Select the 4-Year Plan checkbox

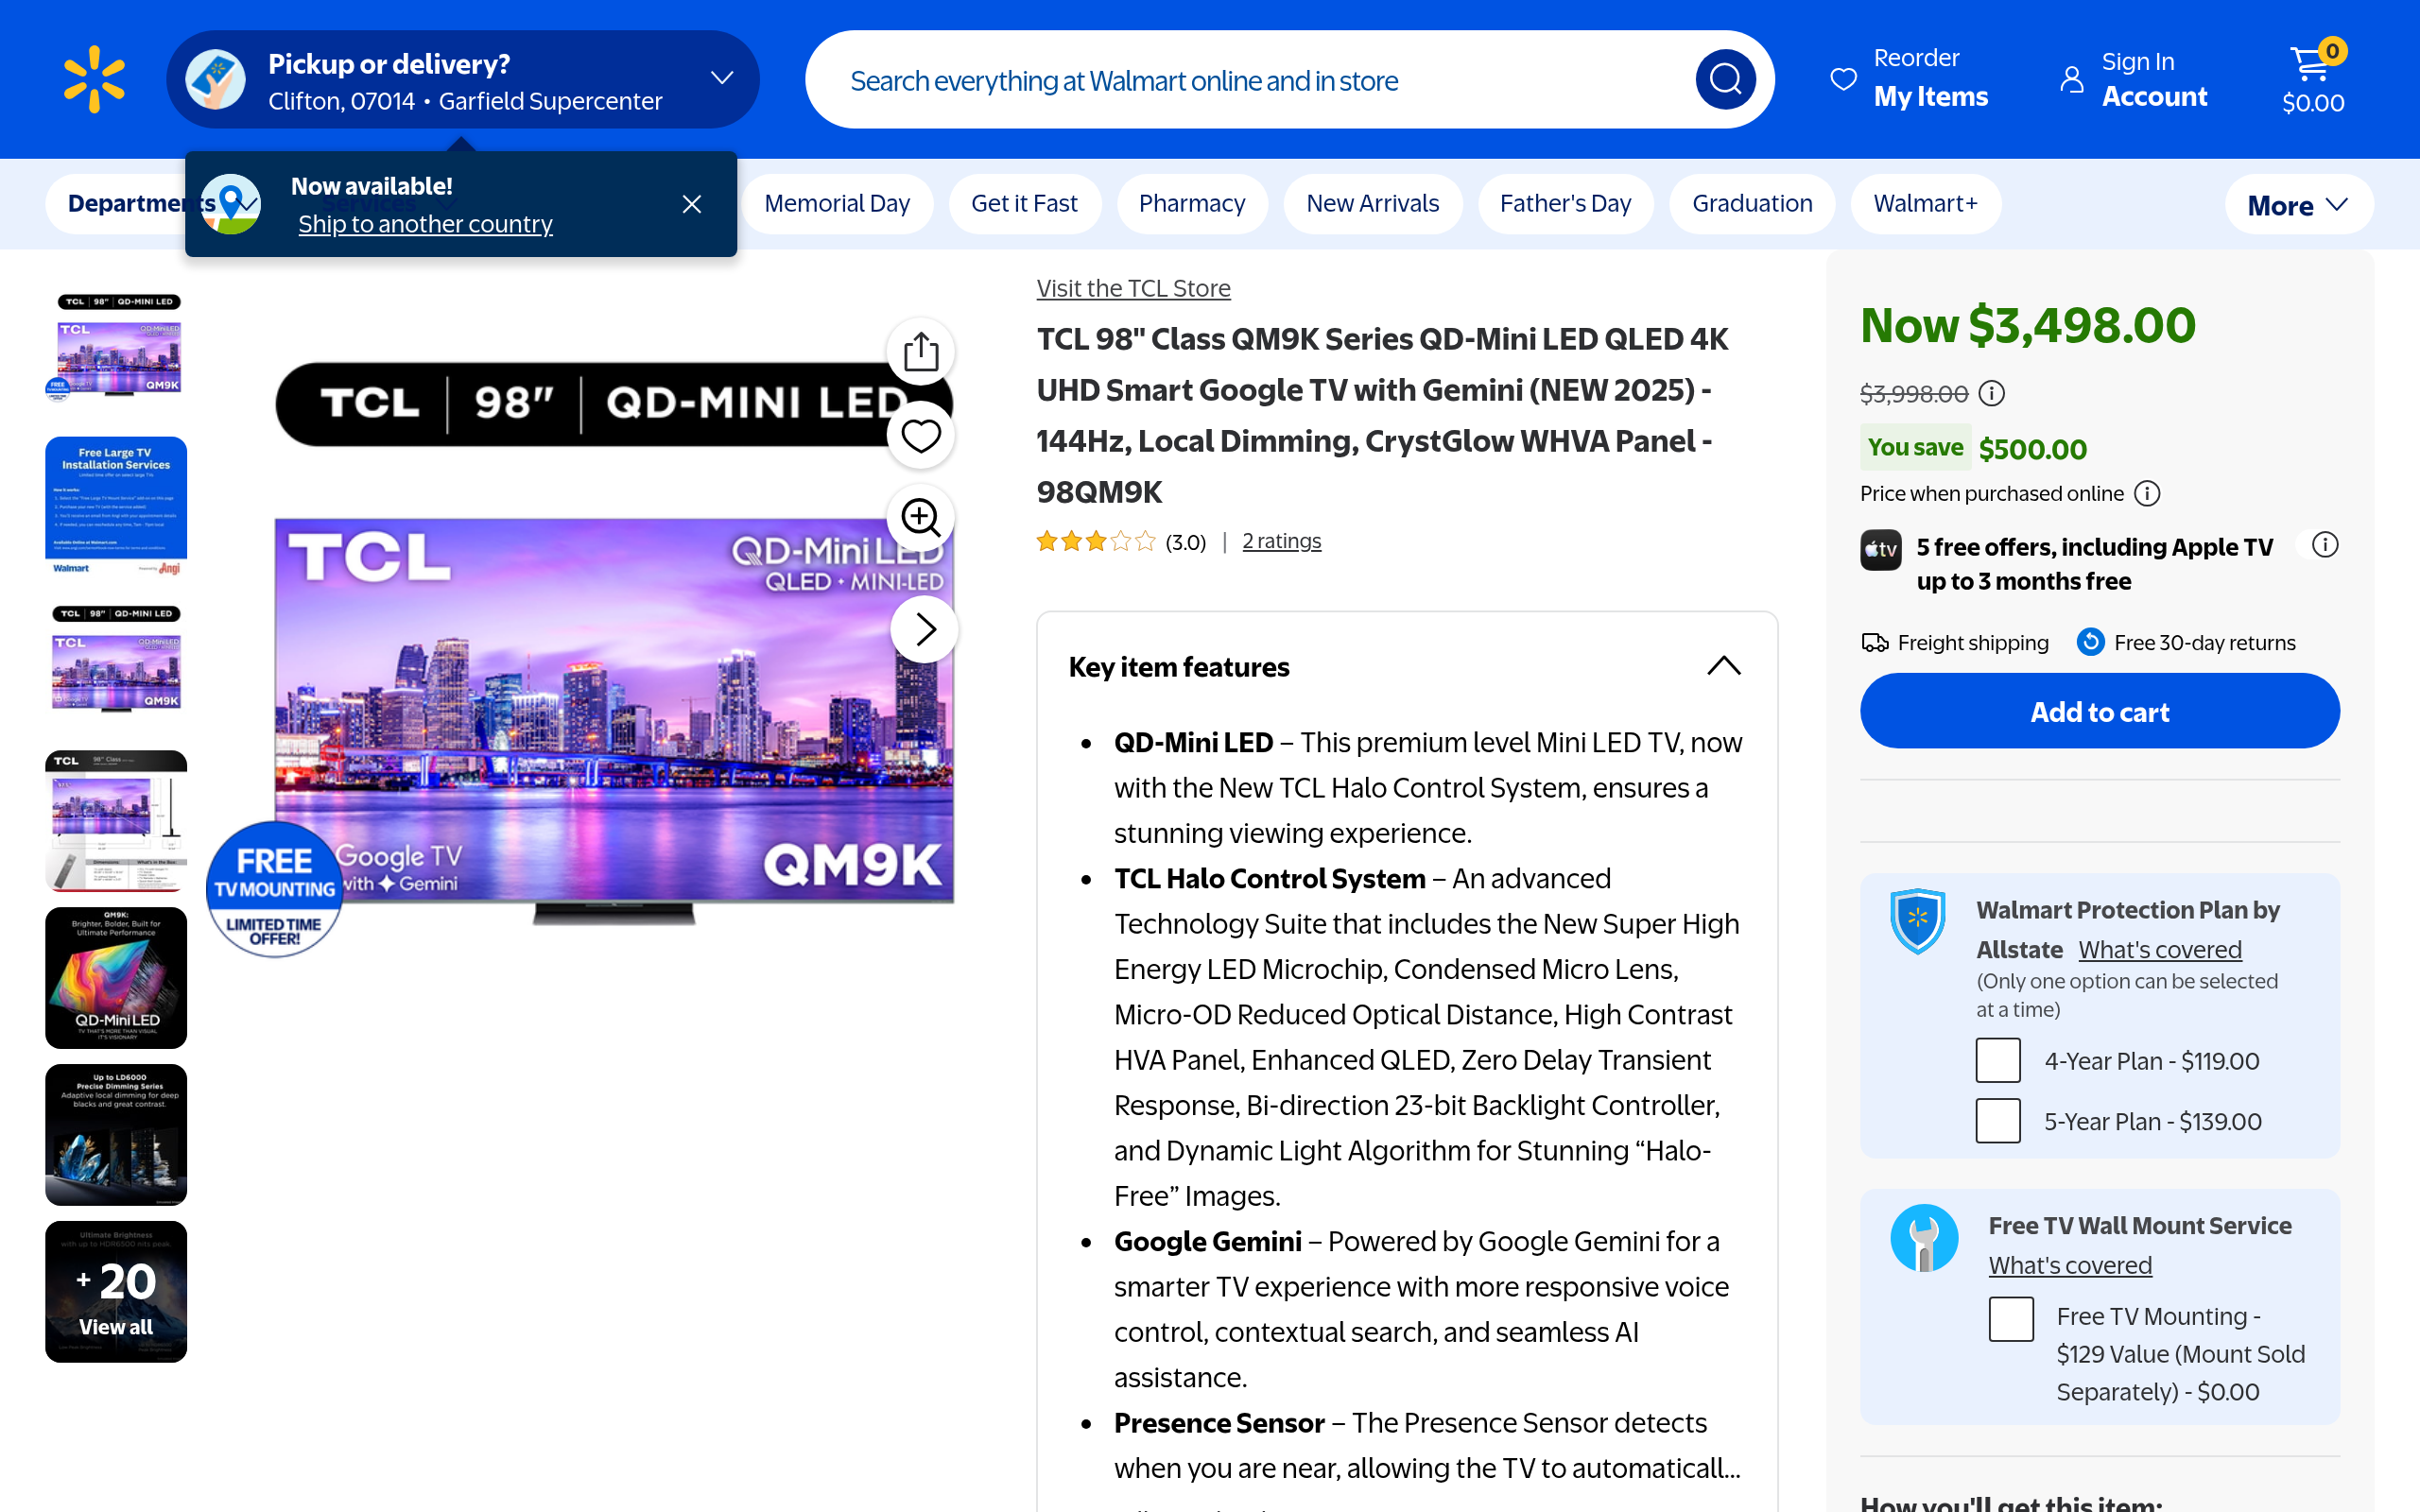(x=1998, y=1061)
